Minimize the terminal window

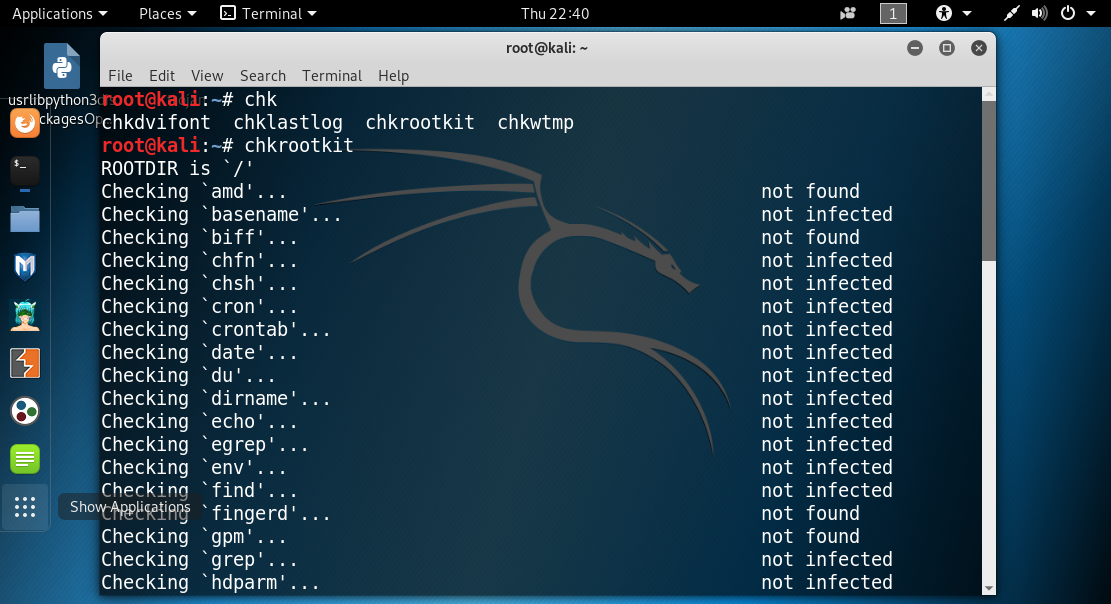pos(915,48)
